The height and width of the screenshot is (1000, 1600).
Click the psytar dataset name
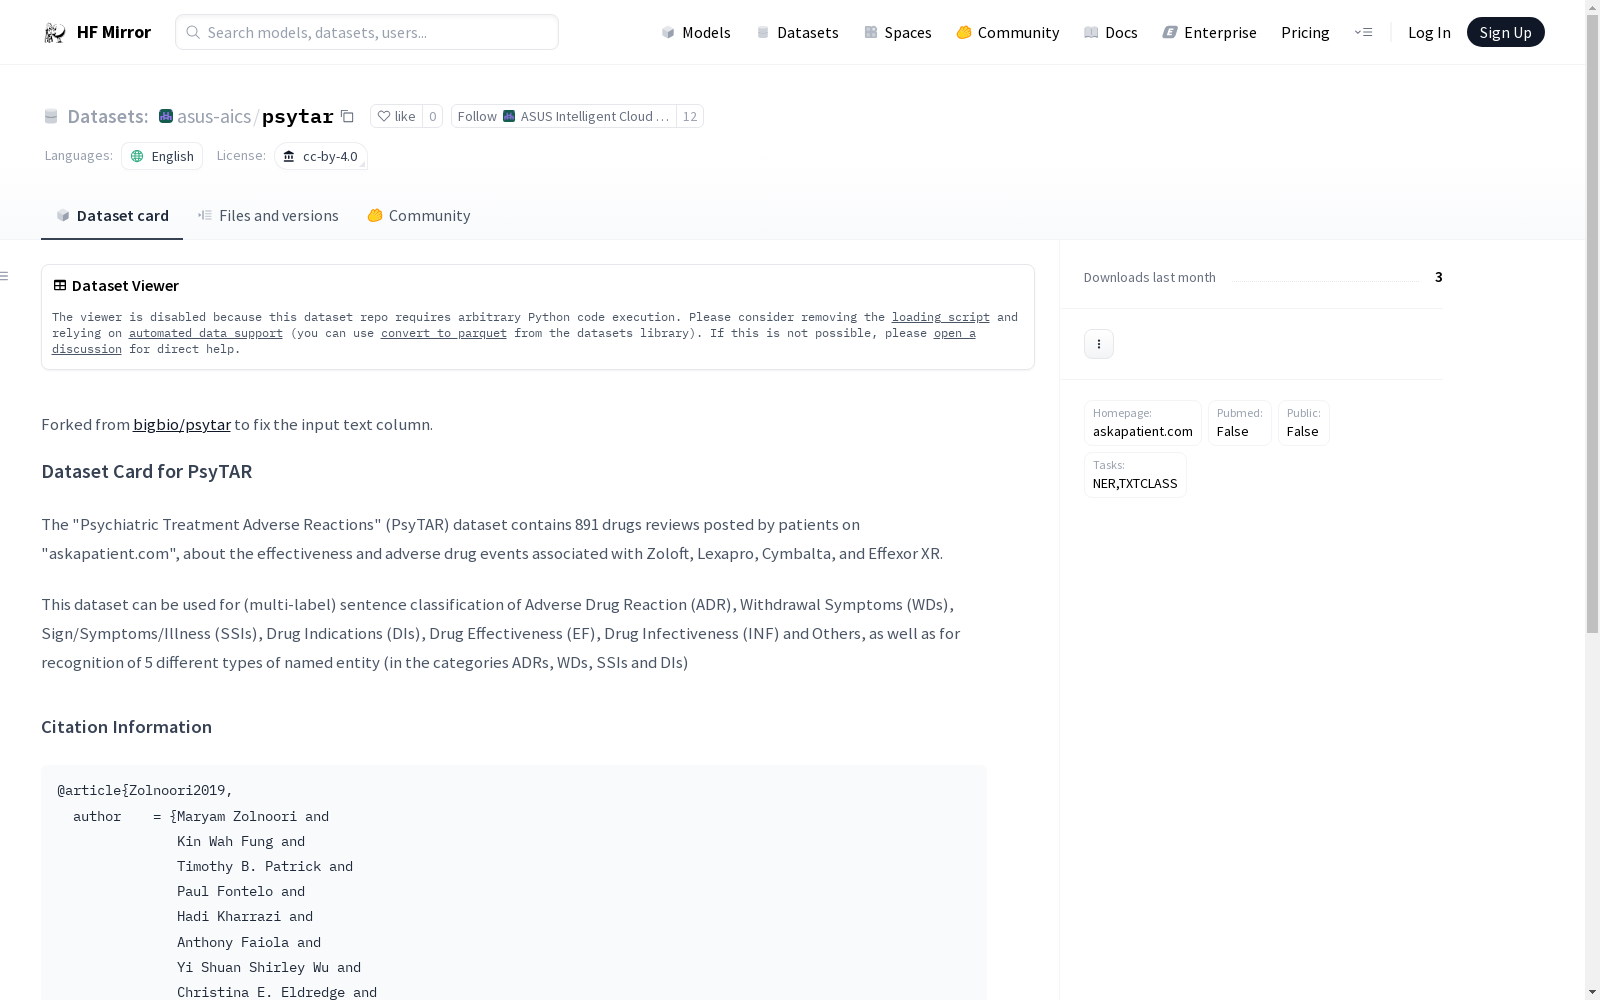pos(297,116)
